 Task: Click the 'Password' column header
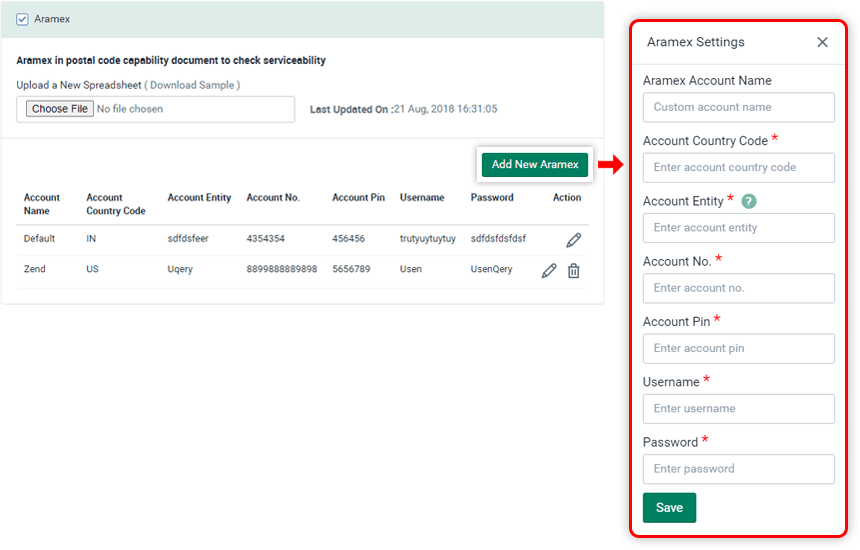(492, 197)
